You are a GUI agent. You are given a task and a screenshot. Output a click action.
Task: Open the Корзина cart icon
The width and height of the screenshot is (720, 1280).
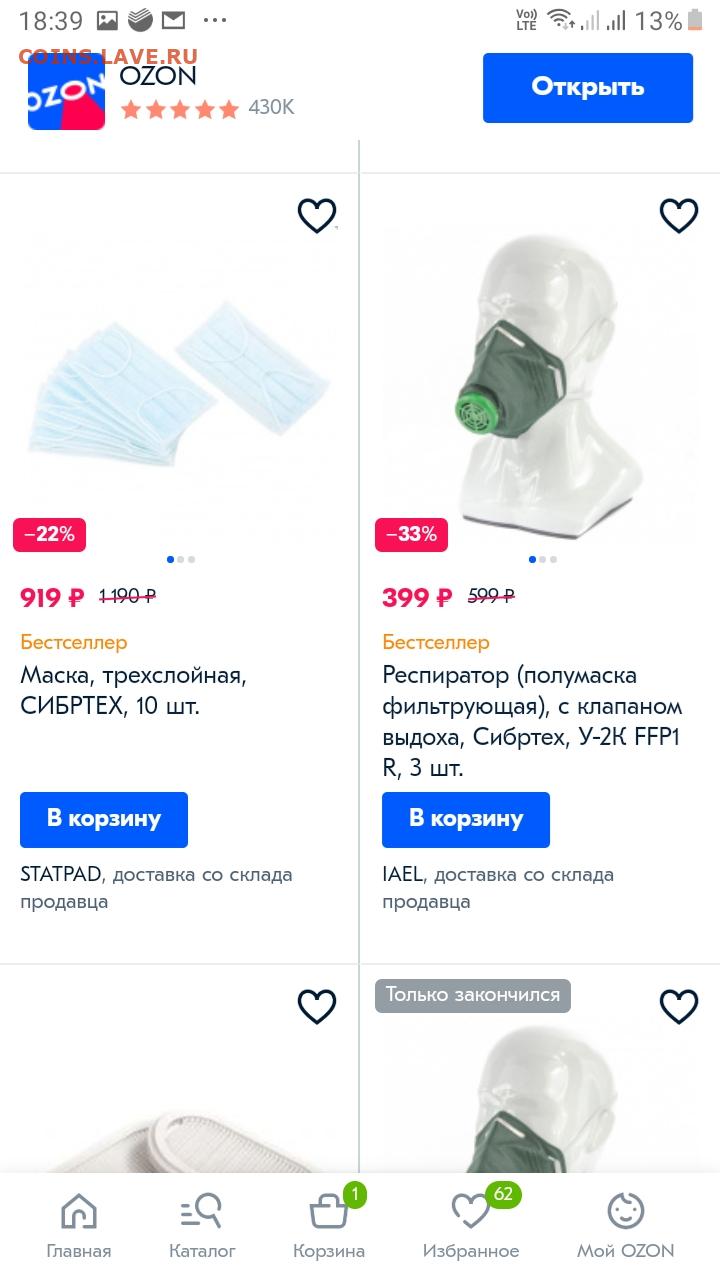coord(329,1223)
